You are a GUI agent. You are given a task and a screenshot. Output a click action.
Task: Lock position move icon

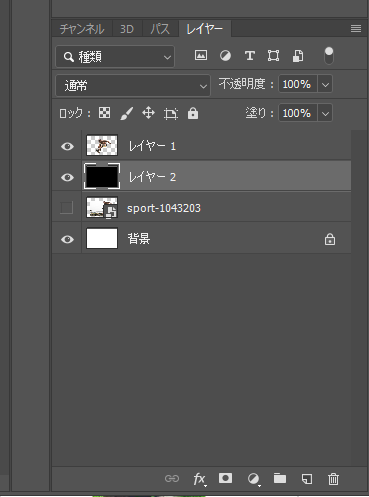(x=148, y=113)
